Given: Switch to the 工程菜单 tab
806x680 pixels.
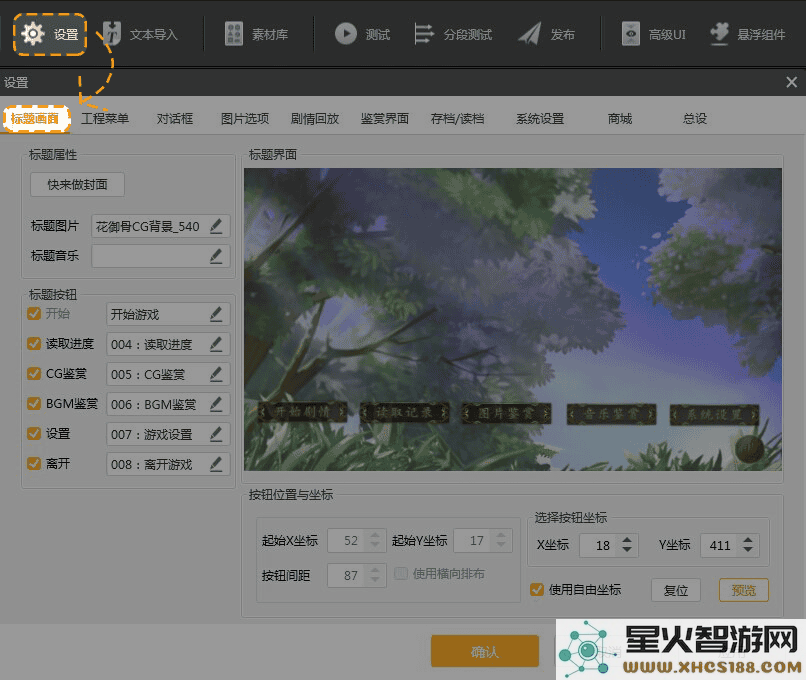Looking at the screenshot, I should click(105, 119).
